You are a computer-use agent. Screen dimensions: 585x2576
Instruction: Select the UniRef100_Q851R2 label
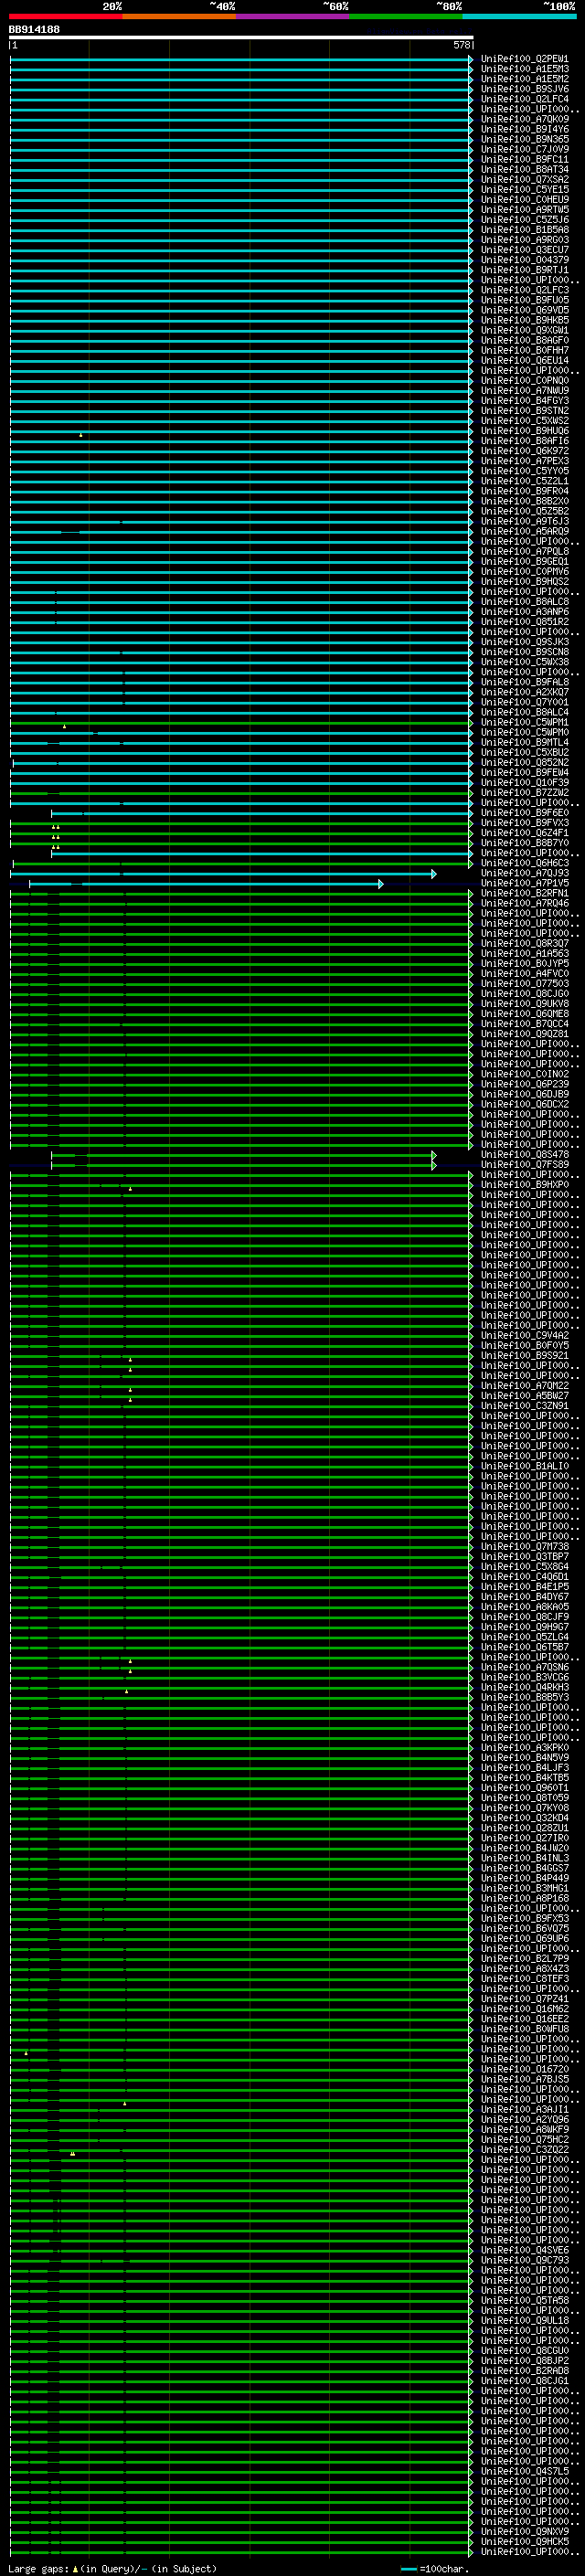[x=524, y=622]
